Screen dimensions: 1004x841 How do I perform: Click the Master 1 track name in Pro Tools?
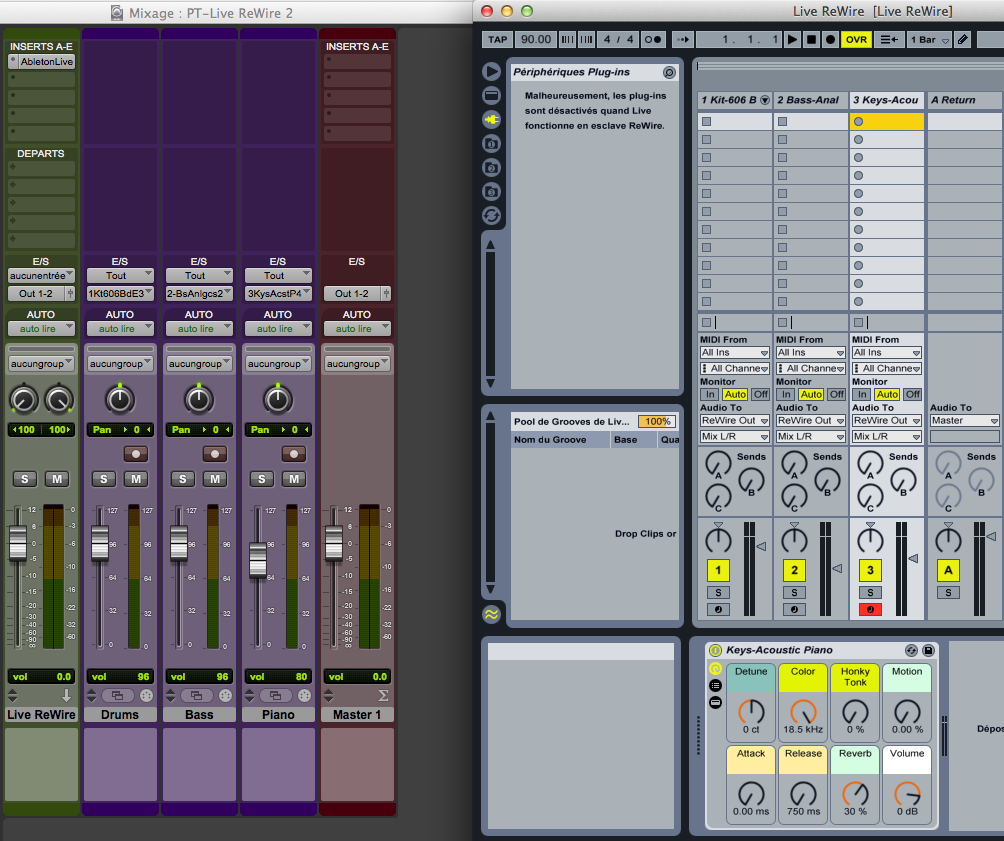click(357, 715)
